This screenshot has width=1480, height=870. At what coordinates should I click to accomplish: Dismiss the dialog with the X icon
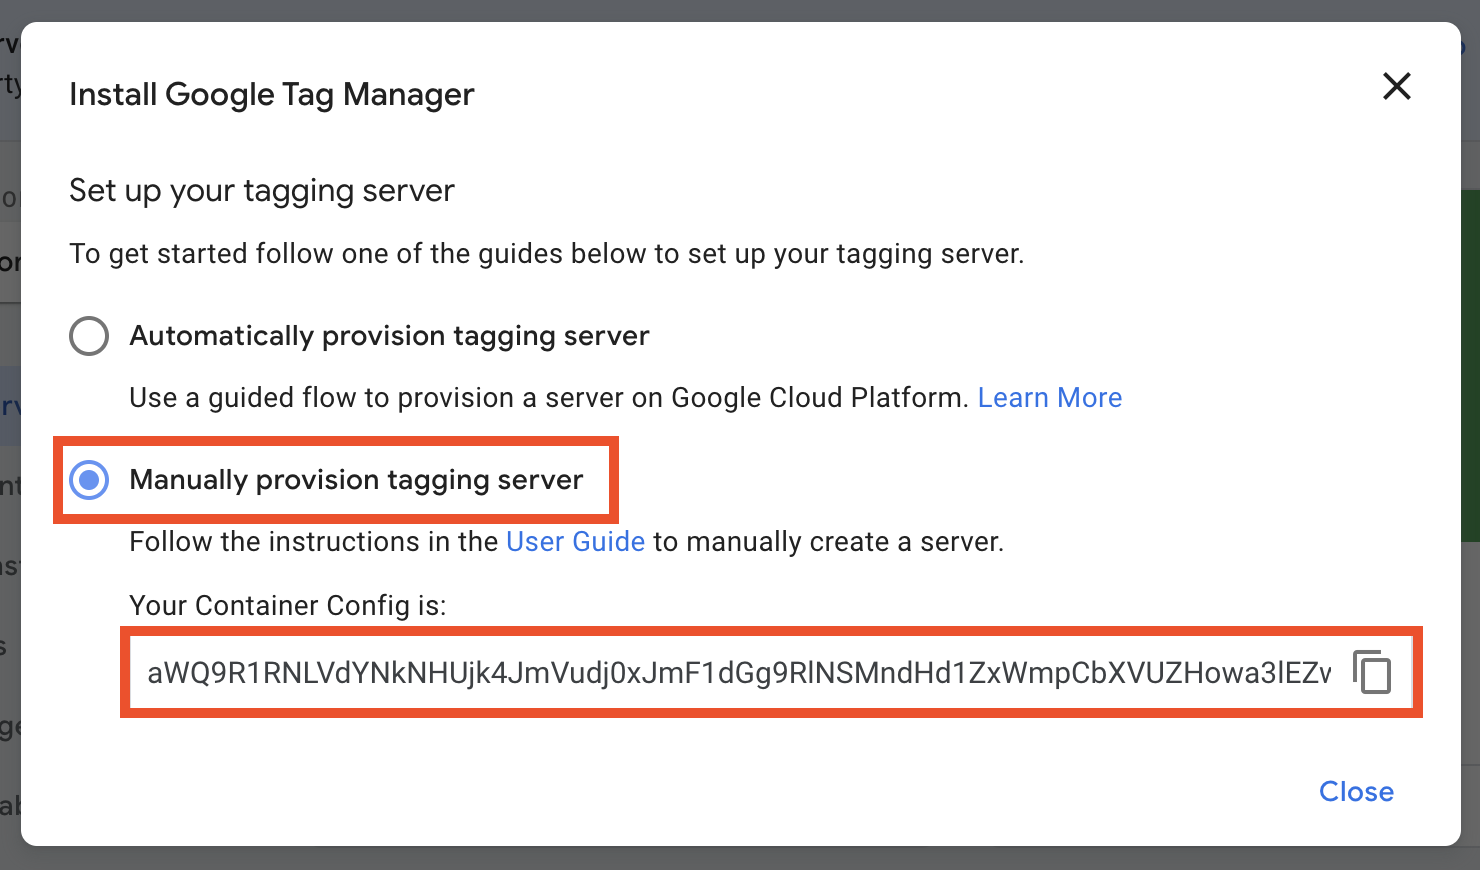[1396, 86]
